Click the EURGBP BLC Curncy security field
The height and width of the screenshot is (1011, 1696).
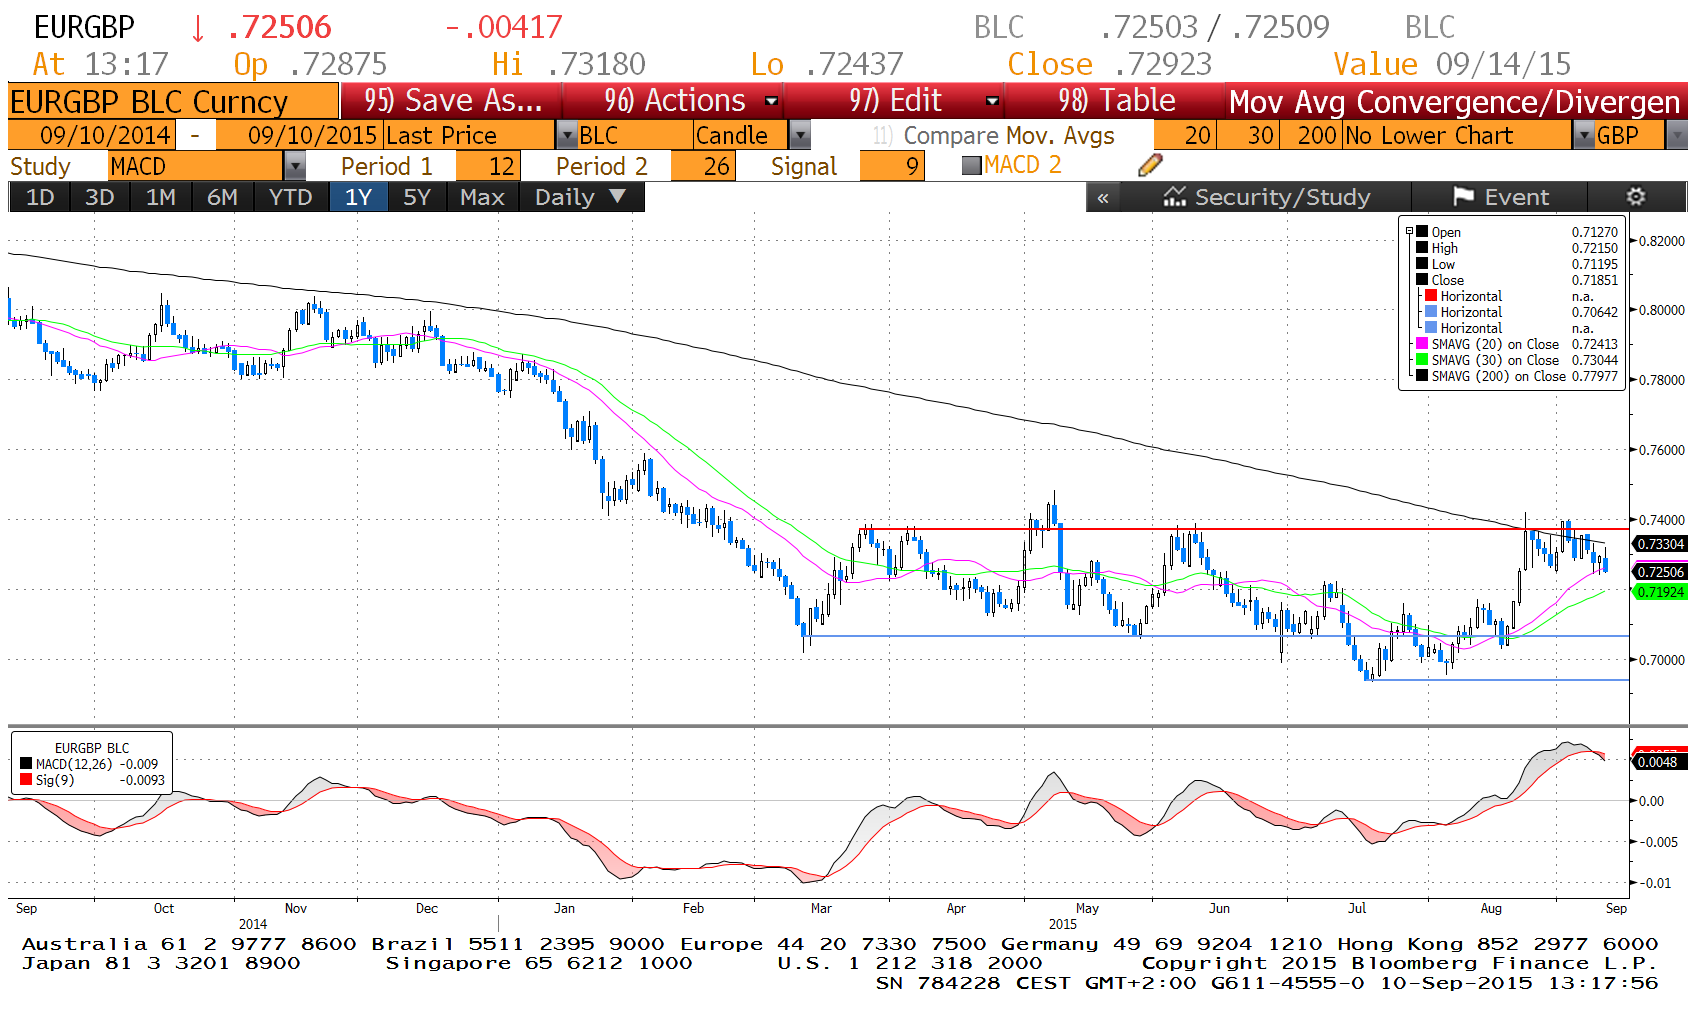(173, 102)
